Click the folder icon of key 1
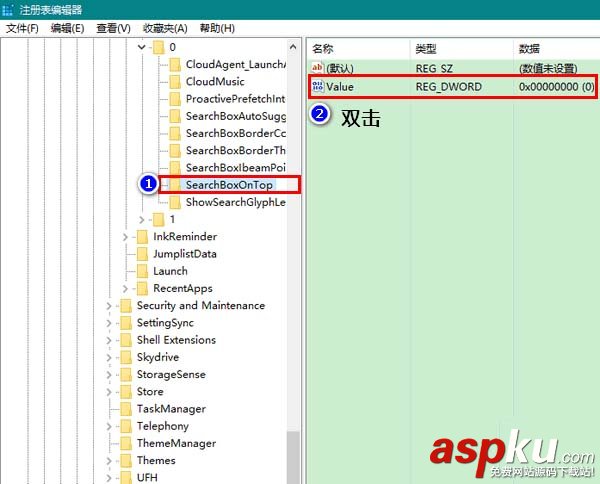This screenshot has height=484, width=600. click(158, 220)
